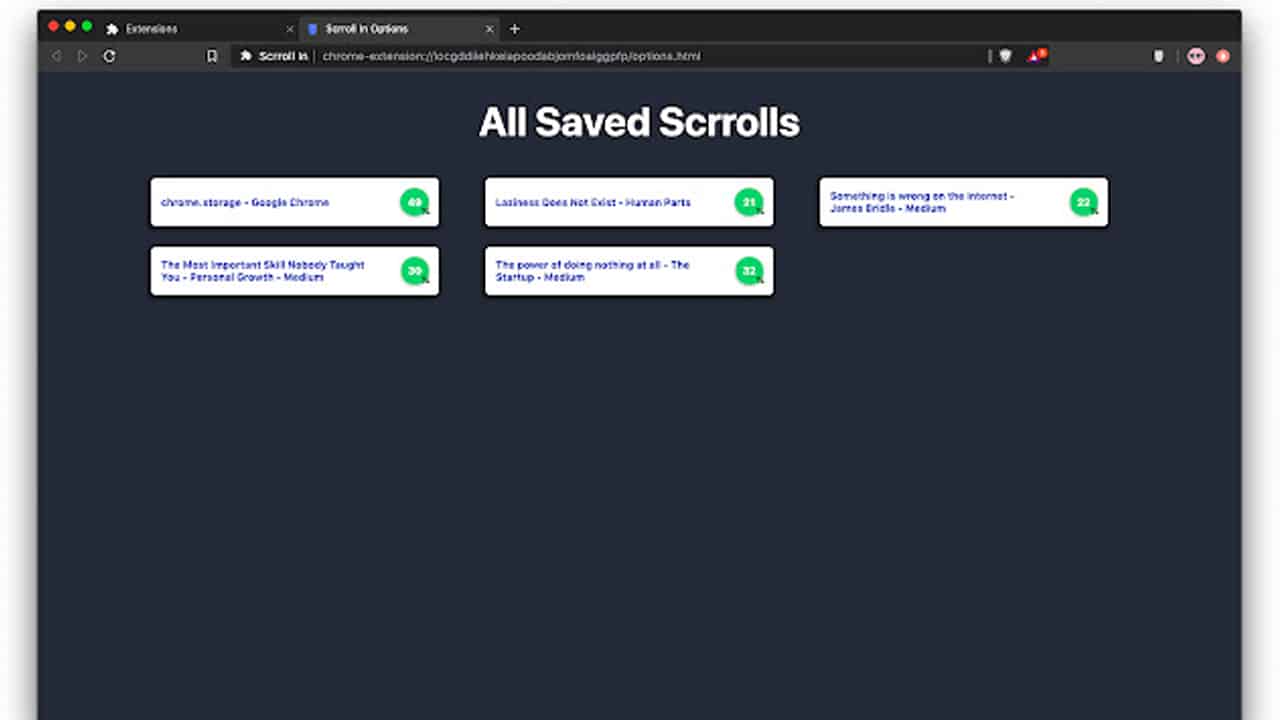Open Laziness Does Not Exist link
This screenshot has height=720, width=1280.
coord(593,202)
